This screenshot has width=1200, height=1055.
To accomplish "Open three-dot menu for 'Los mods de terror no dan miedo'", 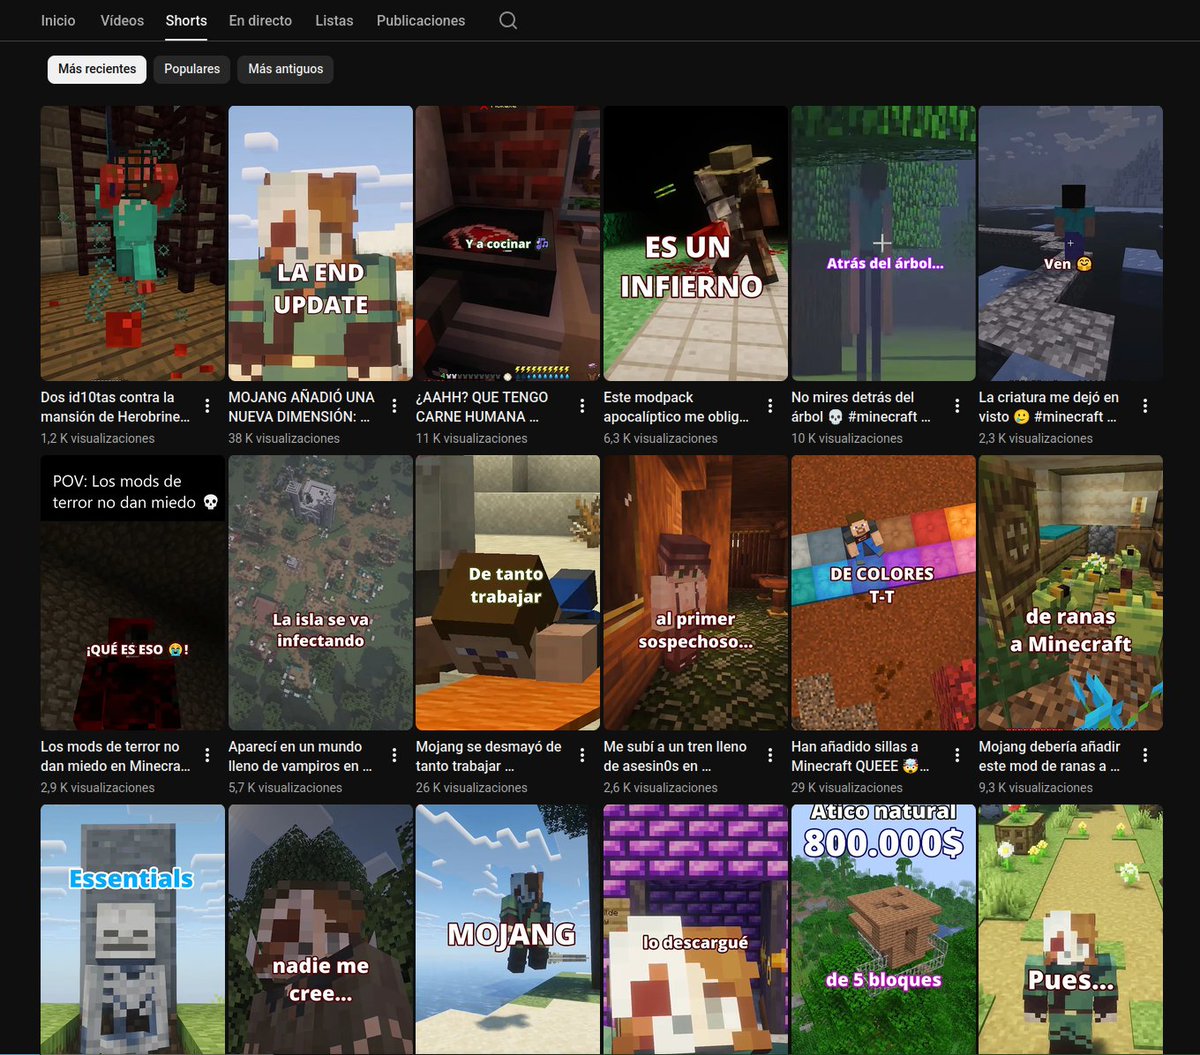I will point(207,755).
